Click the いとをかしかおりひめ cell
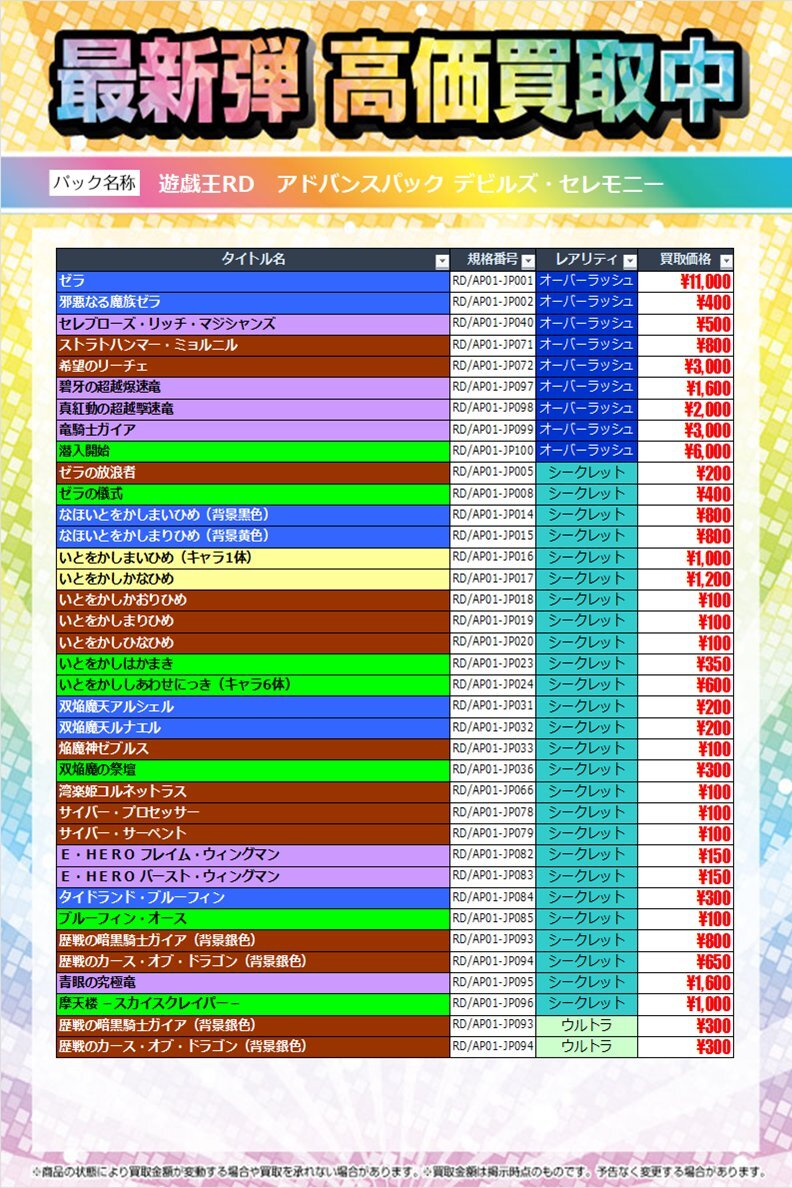The height and width of the screenshot is (1188, 792). click(253, 600)
